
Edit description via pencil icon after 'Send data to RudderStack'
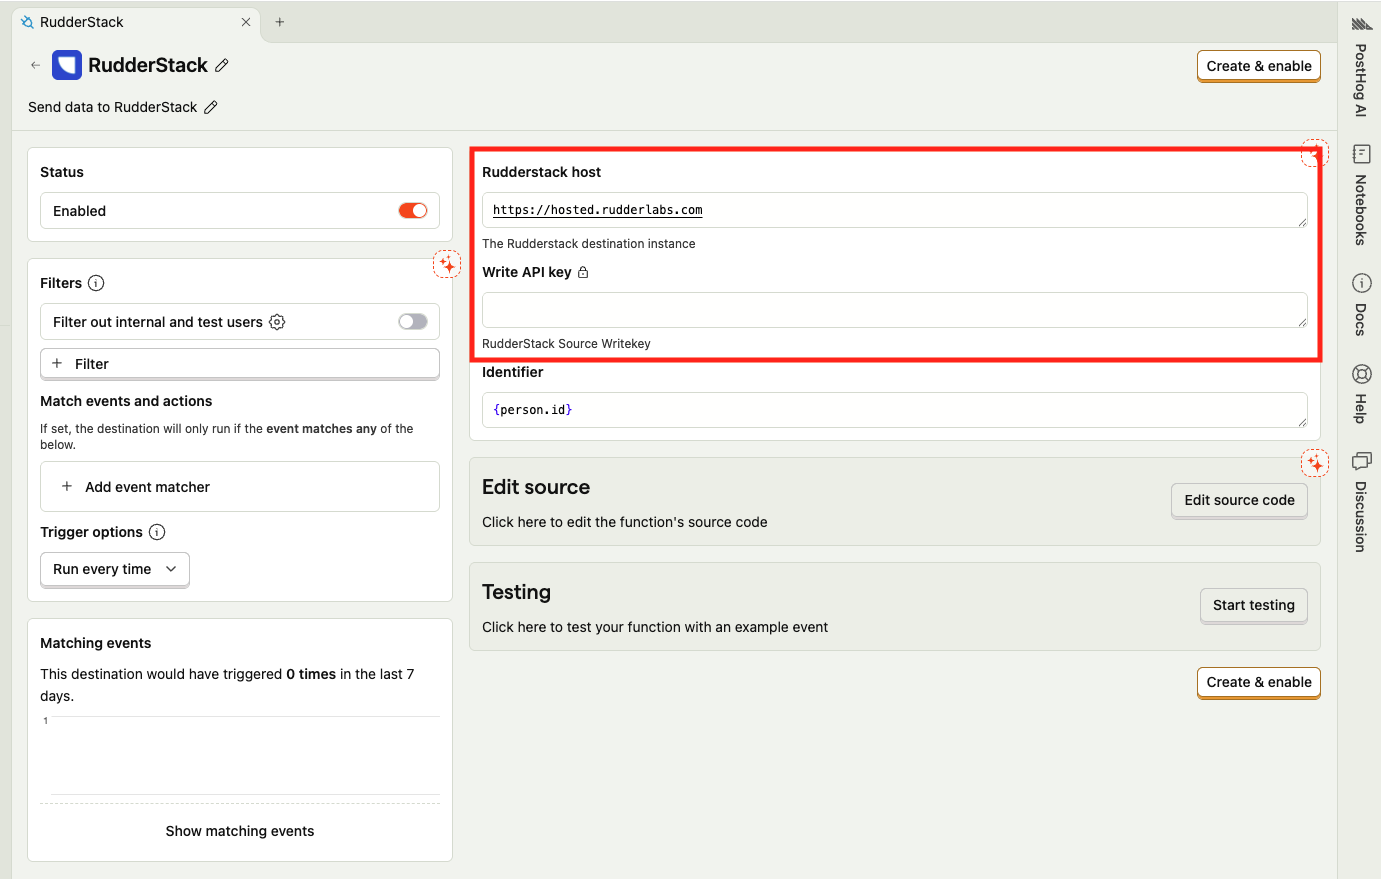point(211,107)
